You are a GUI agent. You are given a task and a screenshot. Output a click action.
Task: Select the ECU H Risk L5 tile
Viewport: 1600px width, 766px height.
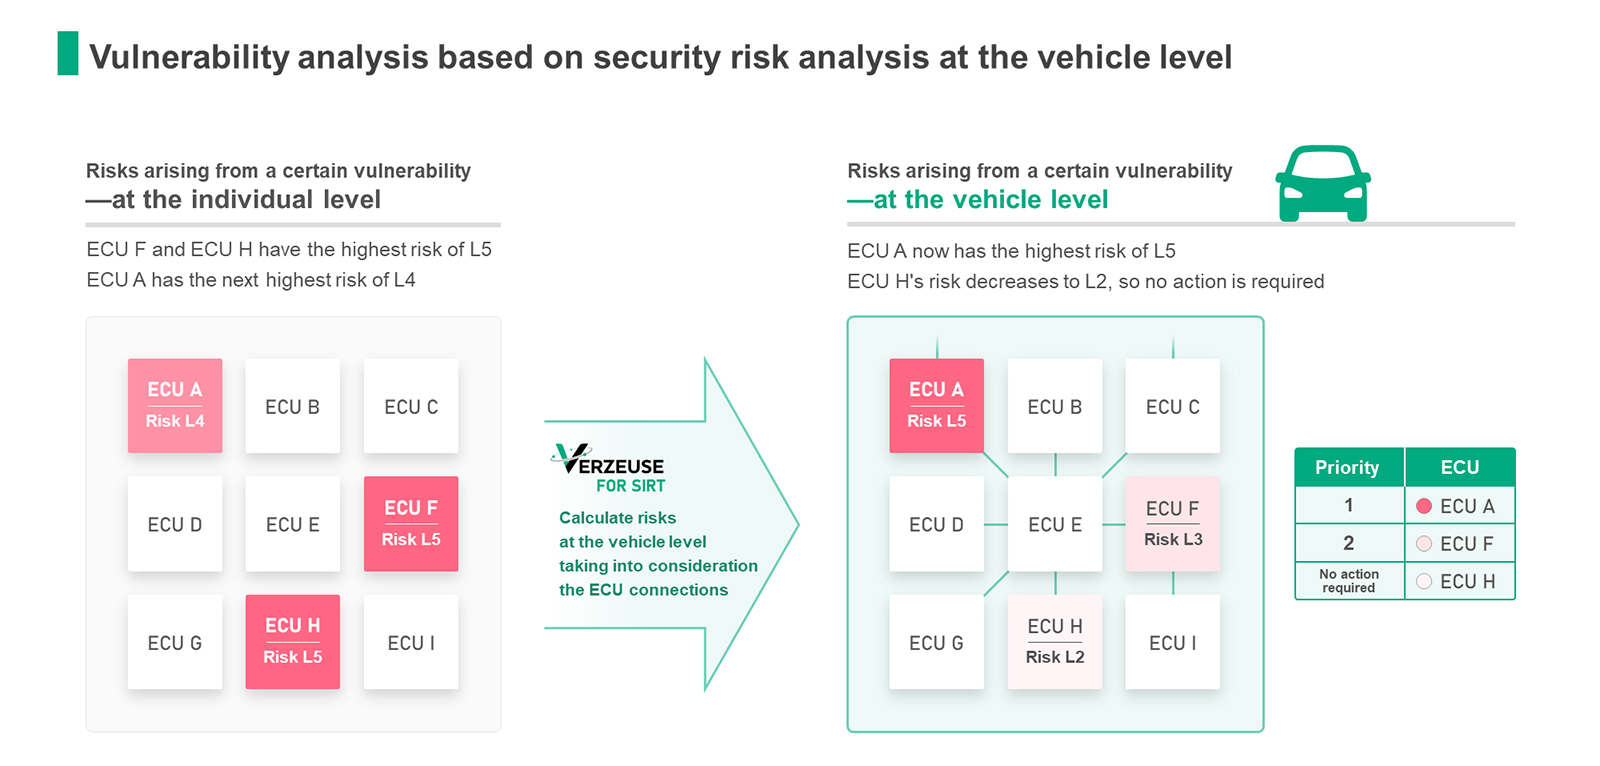tap(293, 642)
